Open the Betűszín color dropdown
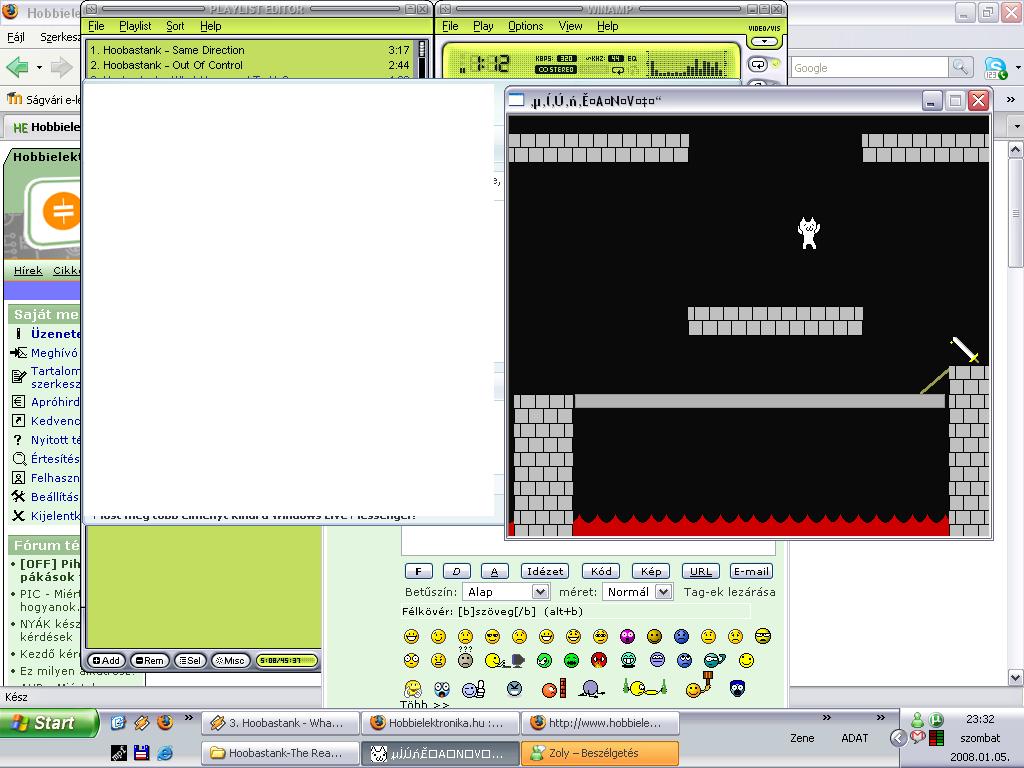Viewport: 1024px width, 768px height. pyautogui.click(x=506, y=592)
